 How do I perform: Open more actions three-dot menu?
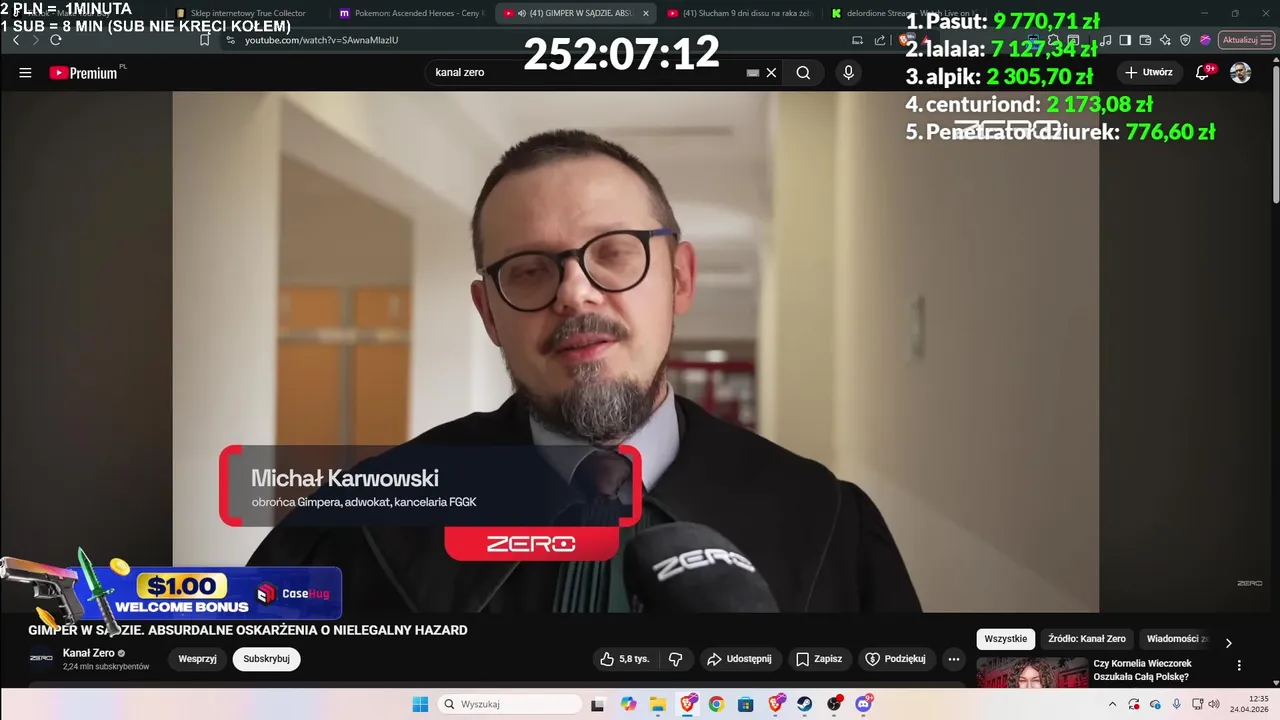click(954, 659)
